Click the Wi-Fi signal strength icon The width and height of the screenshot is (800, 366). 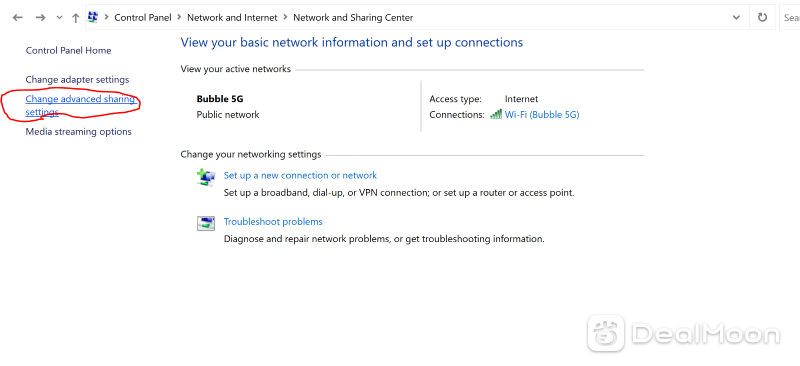[x=495, y=114]
